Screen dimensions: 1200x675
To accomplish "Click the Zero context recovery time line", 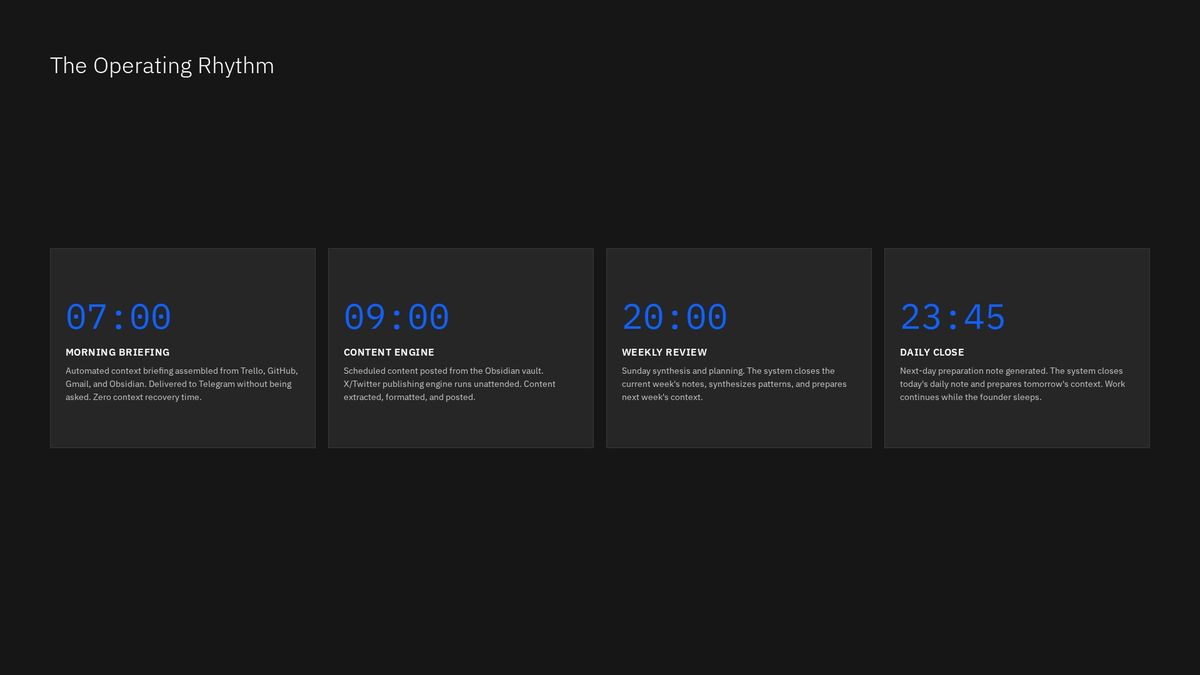I will 134,397.
